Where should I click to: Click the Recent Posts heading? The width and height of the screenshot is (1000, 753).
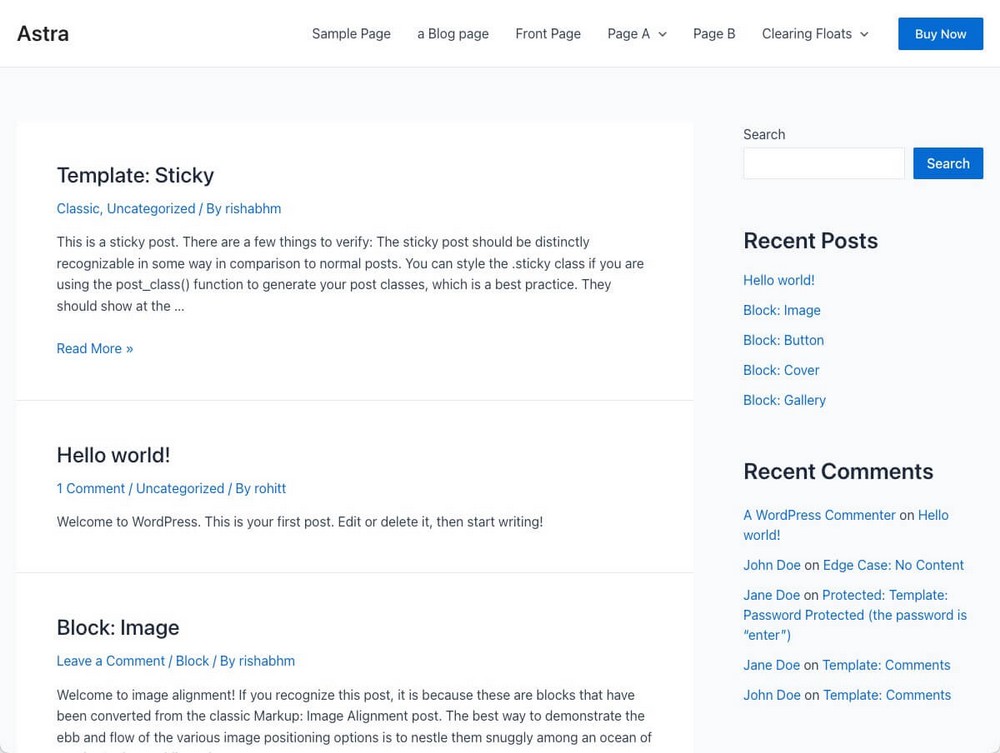click(811, 241)
